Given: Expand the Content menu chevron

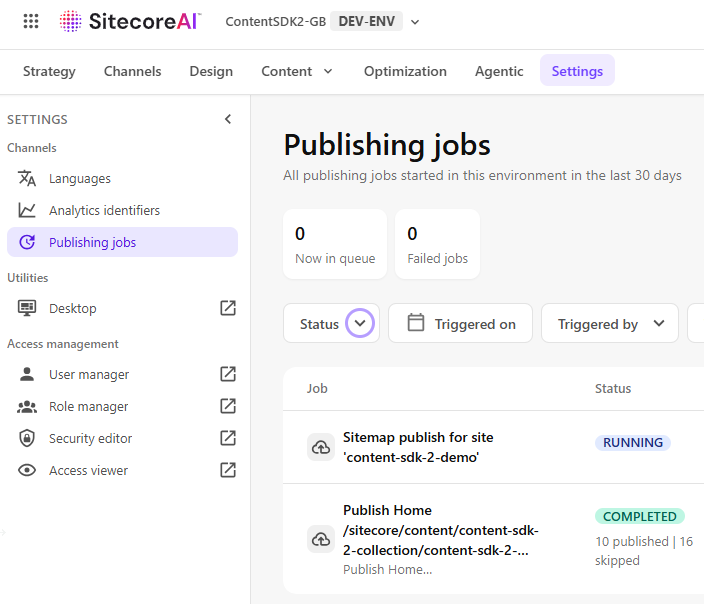Looking at the screenshot, I should pos(328,71).
